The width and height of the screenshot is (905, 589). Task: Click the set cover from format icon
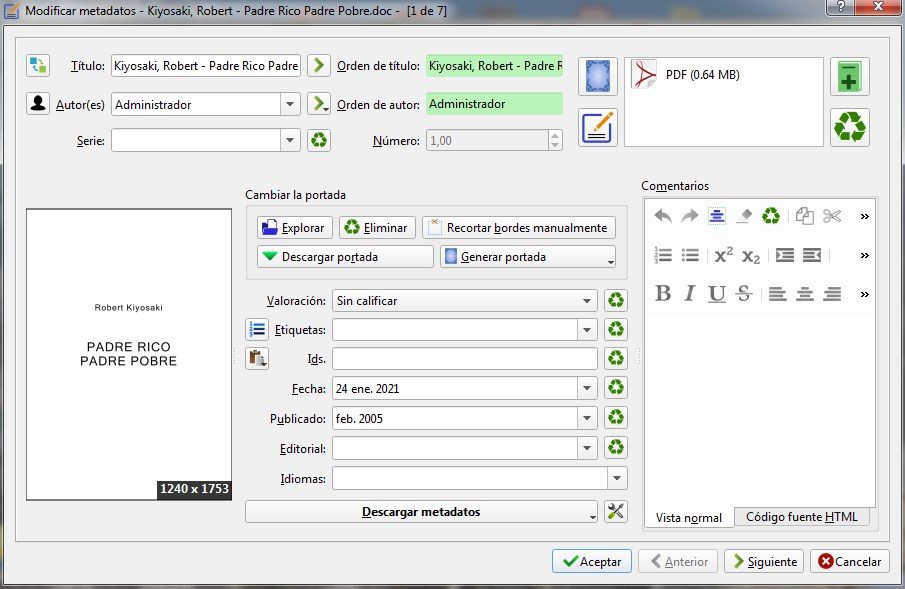coord(597,77)
